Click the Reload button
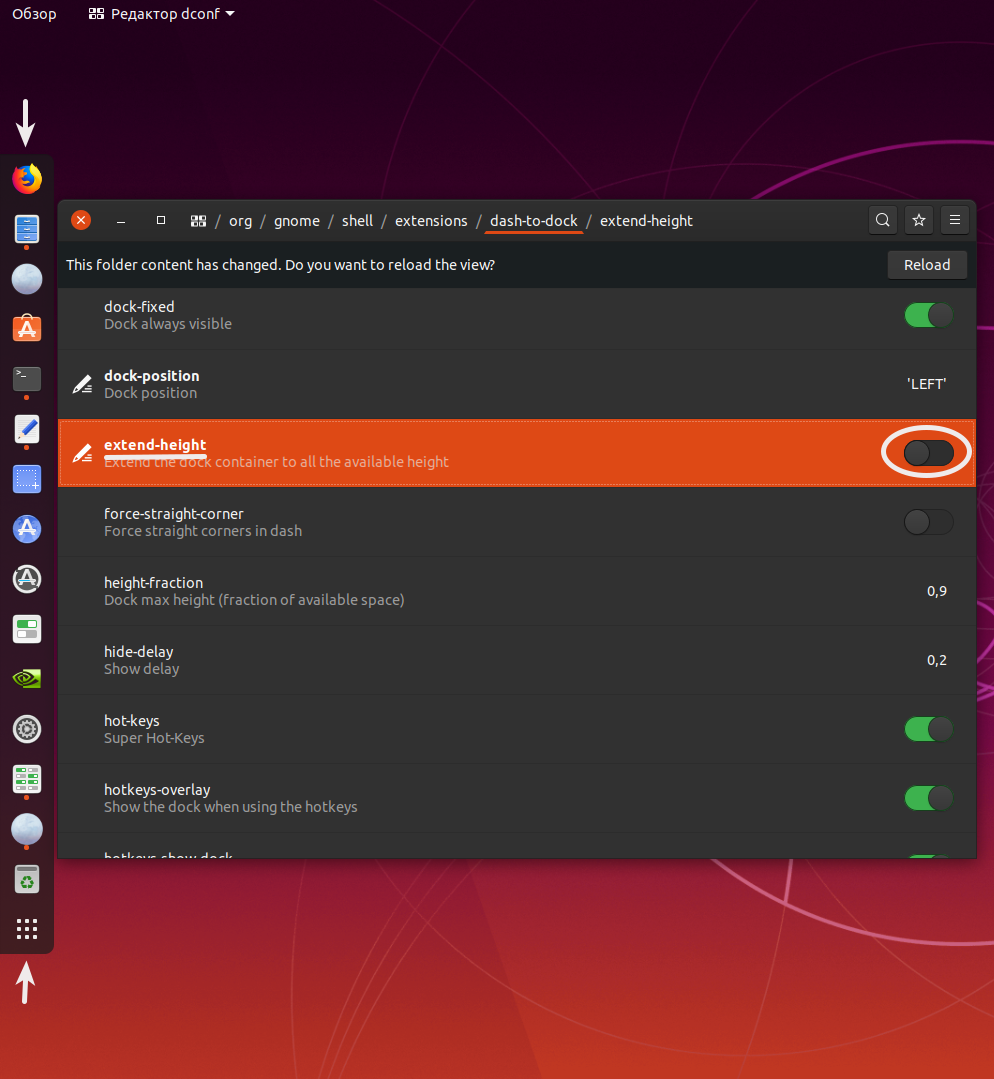This screenshot has width=994, height=1079. 927,265
